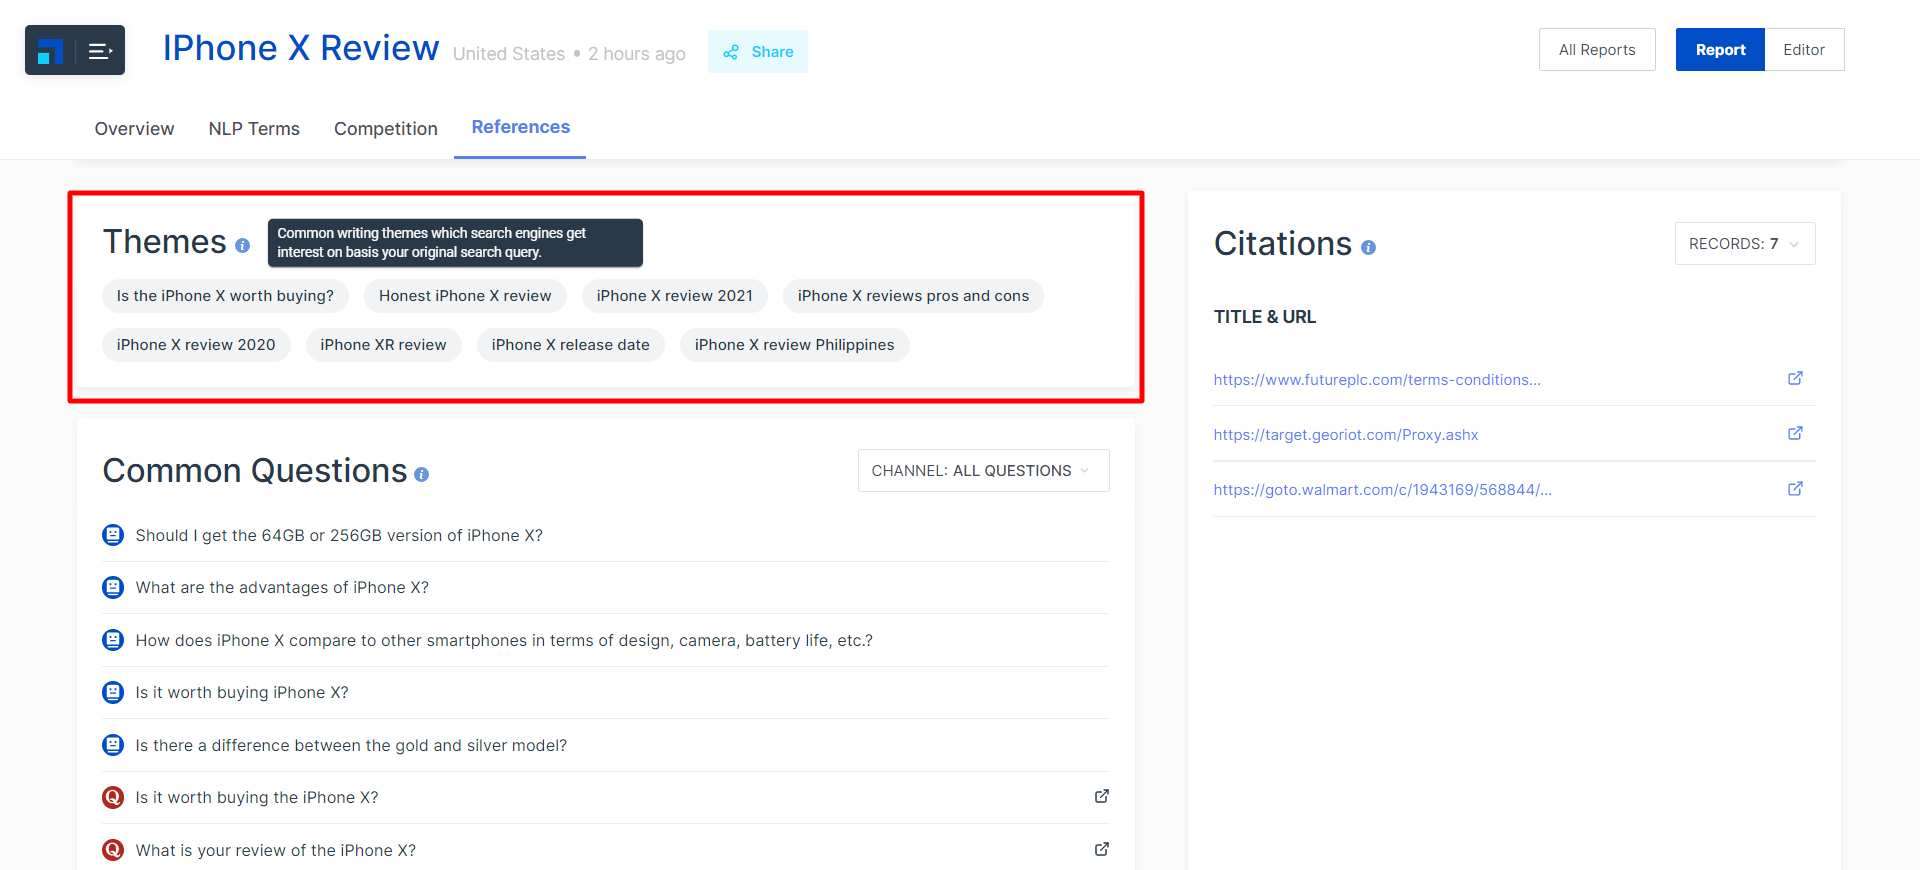
Task: Open the Competition tab
Action: pos(386,129)
